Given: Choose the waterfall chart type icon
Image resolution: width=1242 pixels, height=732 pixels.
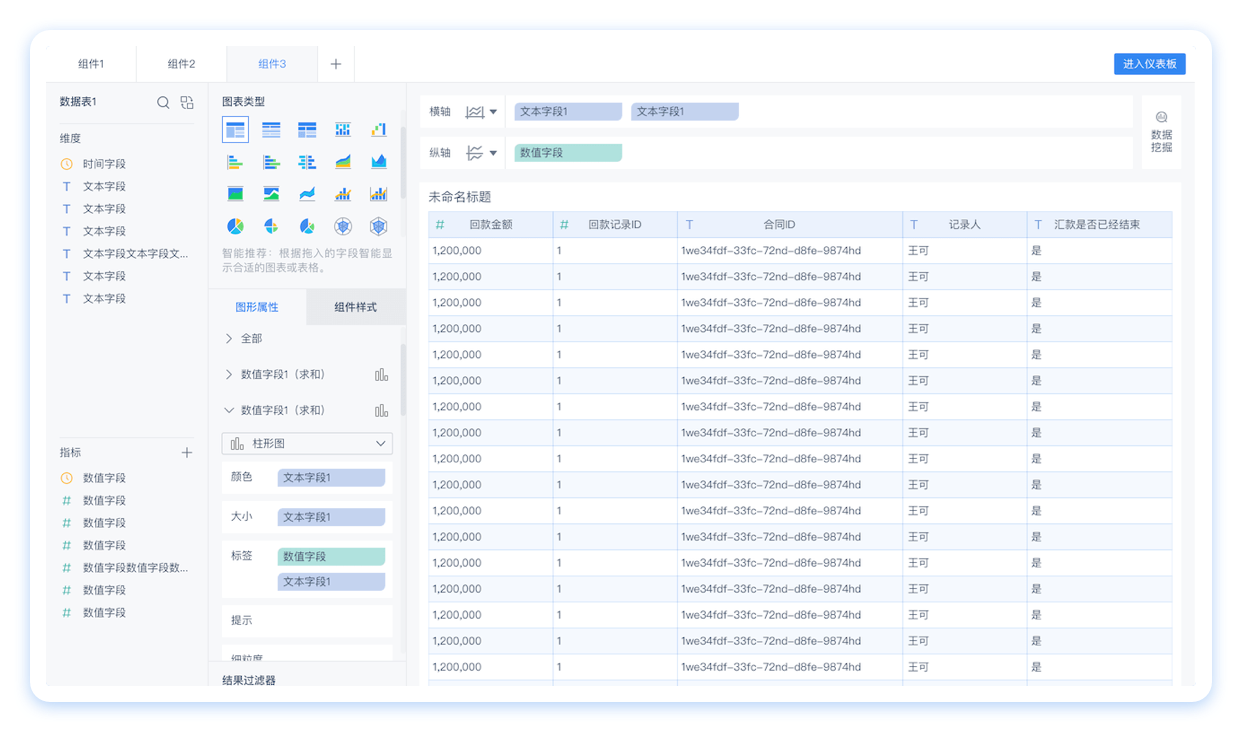Looking at the screenshot, I should [x=378, y=129].
